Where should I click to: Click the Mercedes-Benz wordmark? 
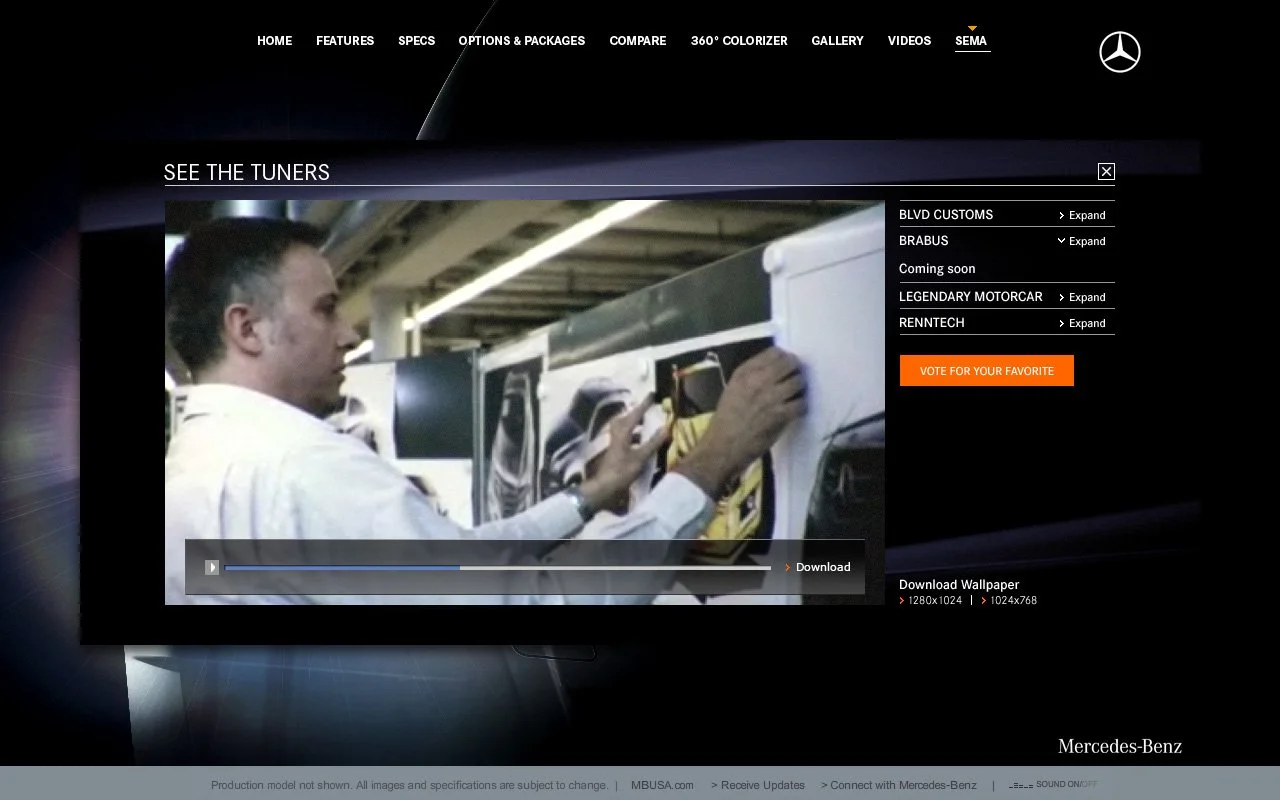pos(1120,746)
